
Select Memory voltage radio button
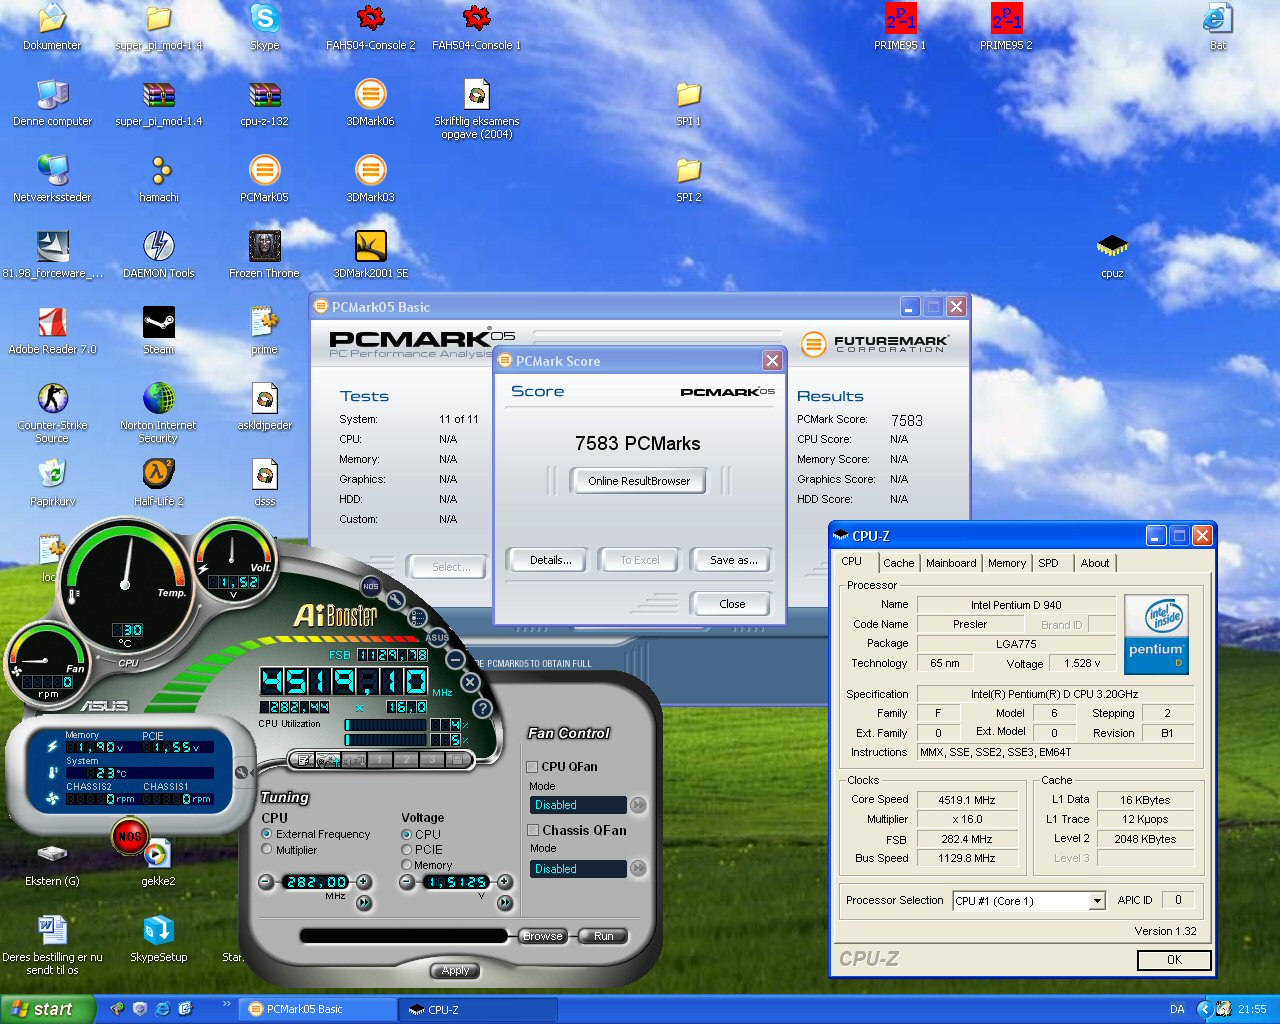[407, 865]
